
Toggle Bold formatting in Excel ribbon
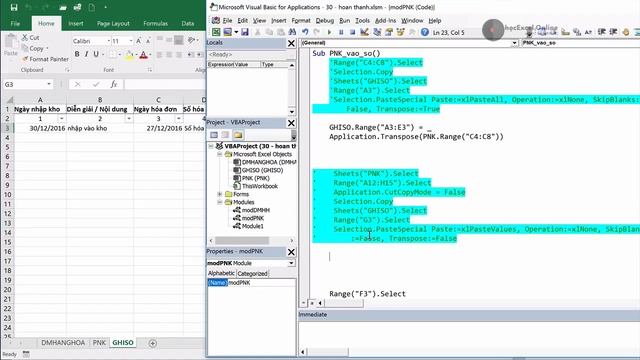pos(77,54)
